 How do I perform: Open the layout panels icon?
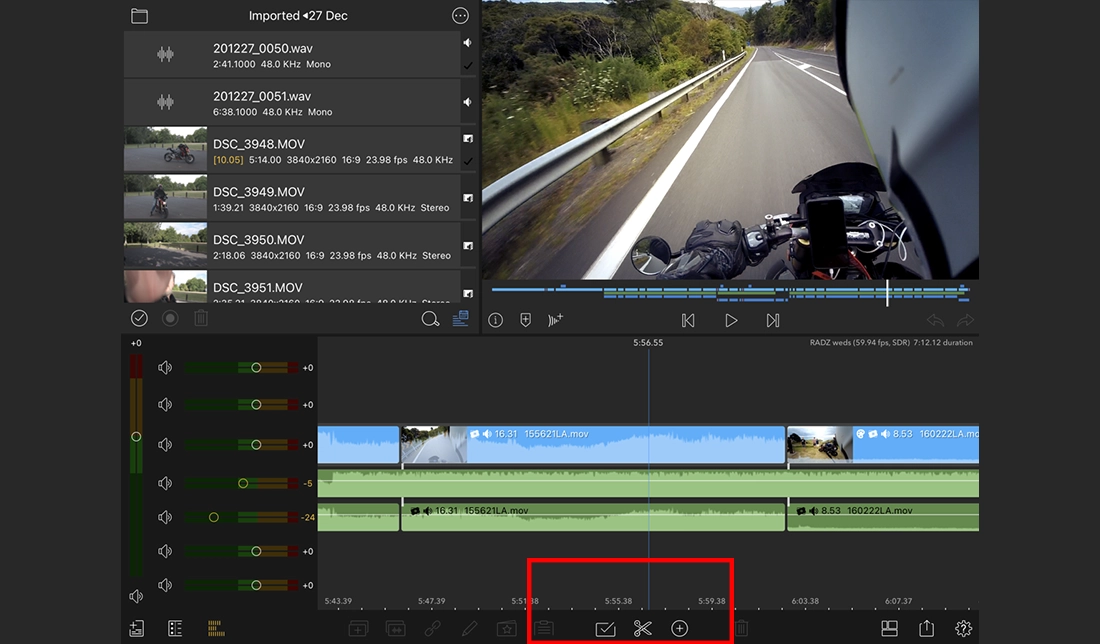(x=889, y=629)
